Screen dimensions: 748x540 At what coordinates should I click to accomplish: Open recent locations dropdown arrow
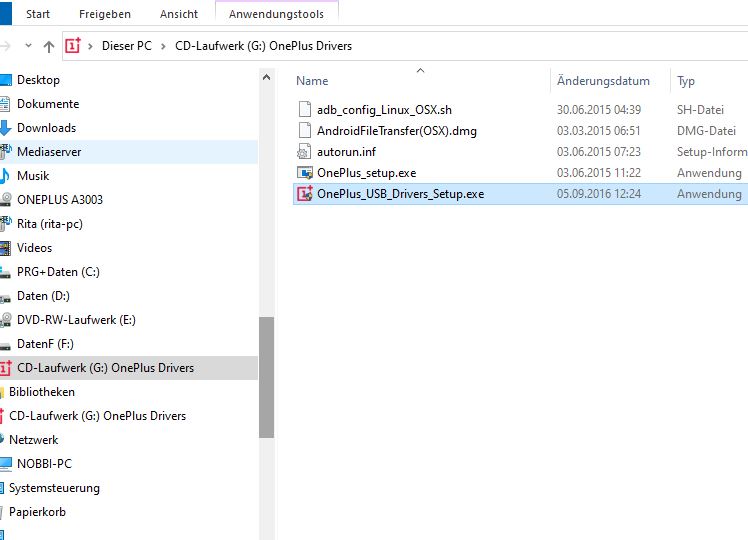(28, 46)
